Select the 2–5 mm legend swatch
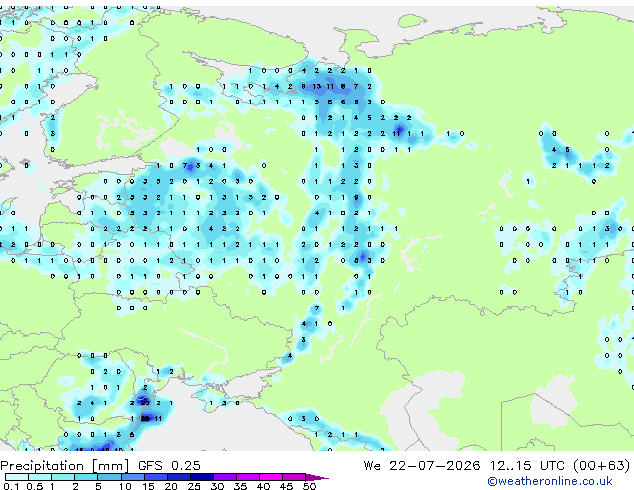The width and height of the screenshot is (634, 490). click(x=86, y=477)
